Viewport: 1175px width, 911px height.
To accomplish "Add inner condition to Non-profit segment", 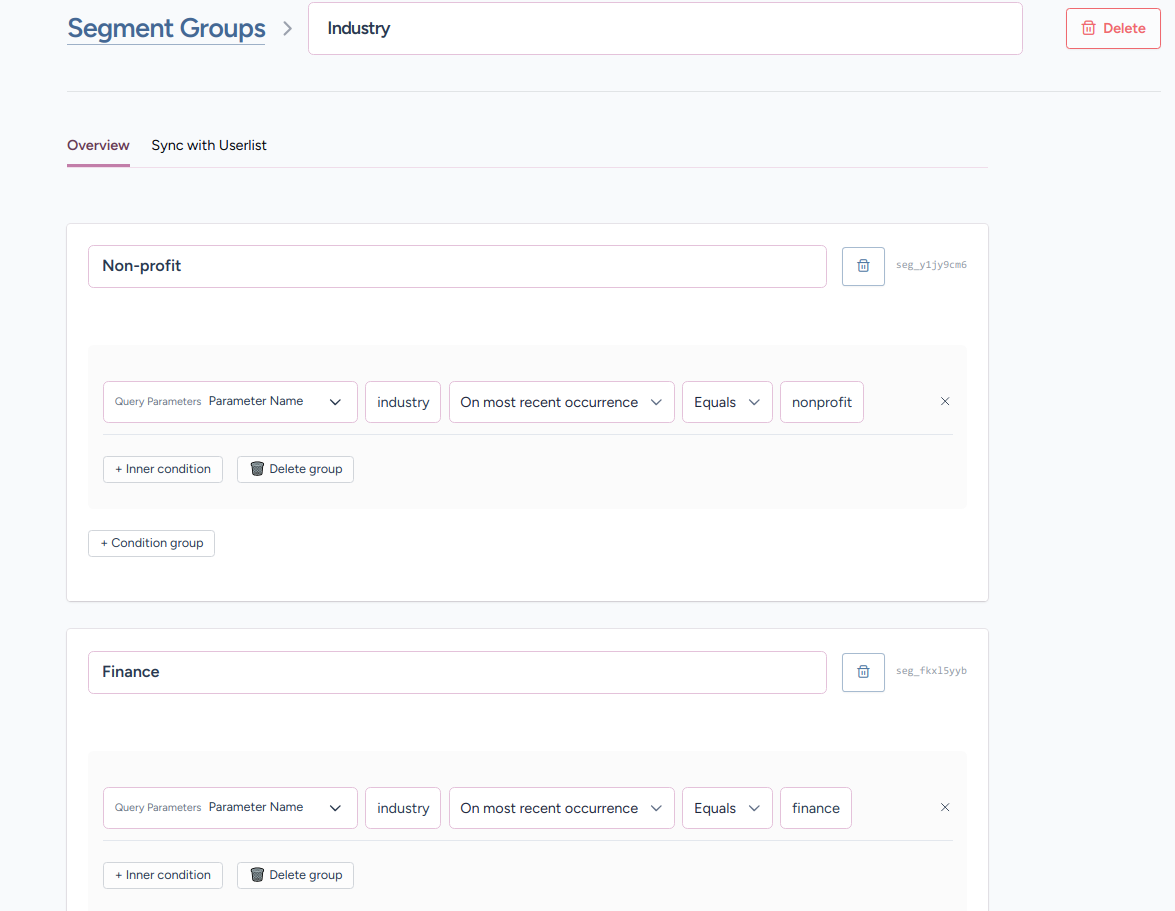I will pyautogui.click(x=163, y=469).
